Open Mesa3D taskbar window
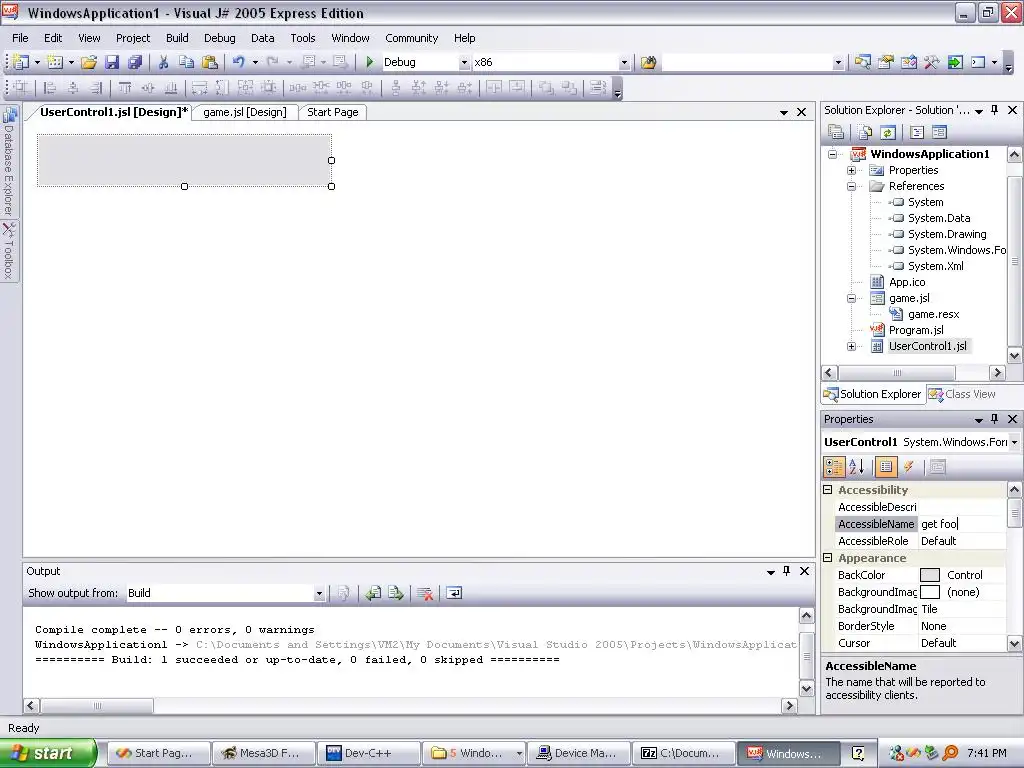The width and height of the screenshot is (1024, 768). pyautogui.click(x=263, y=753)
